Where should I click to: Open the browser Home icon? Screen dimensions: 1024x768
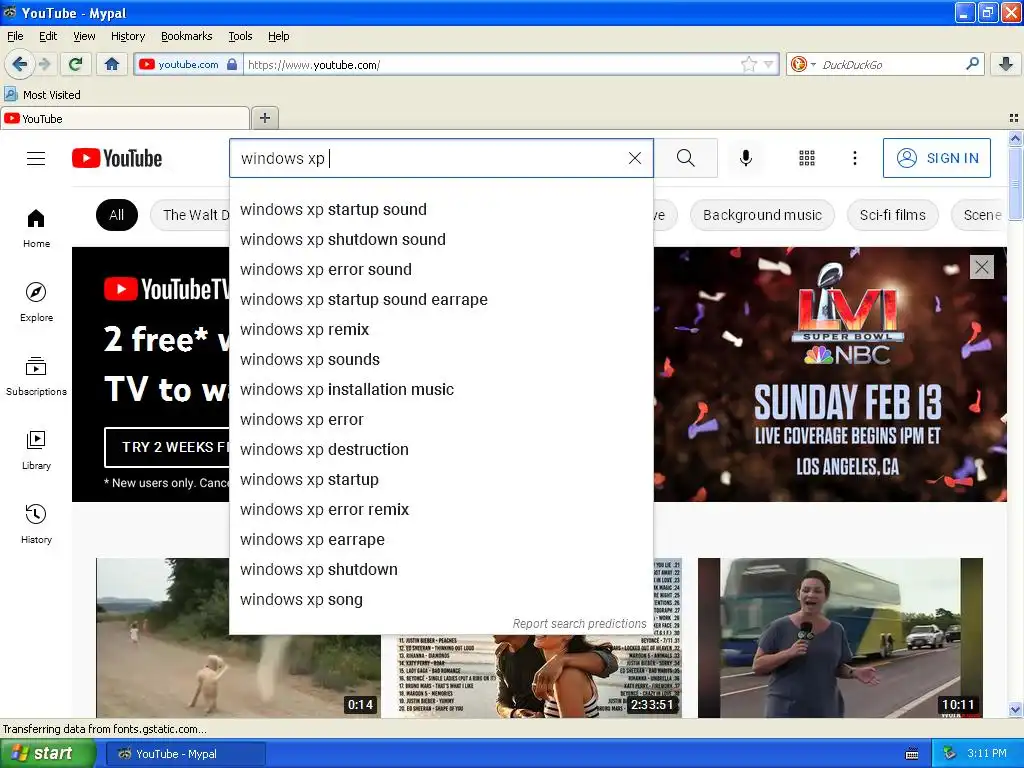[x=112, y=64]
